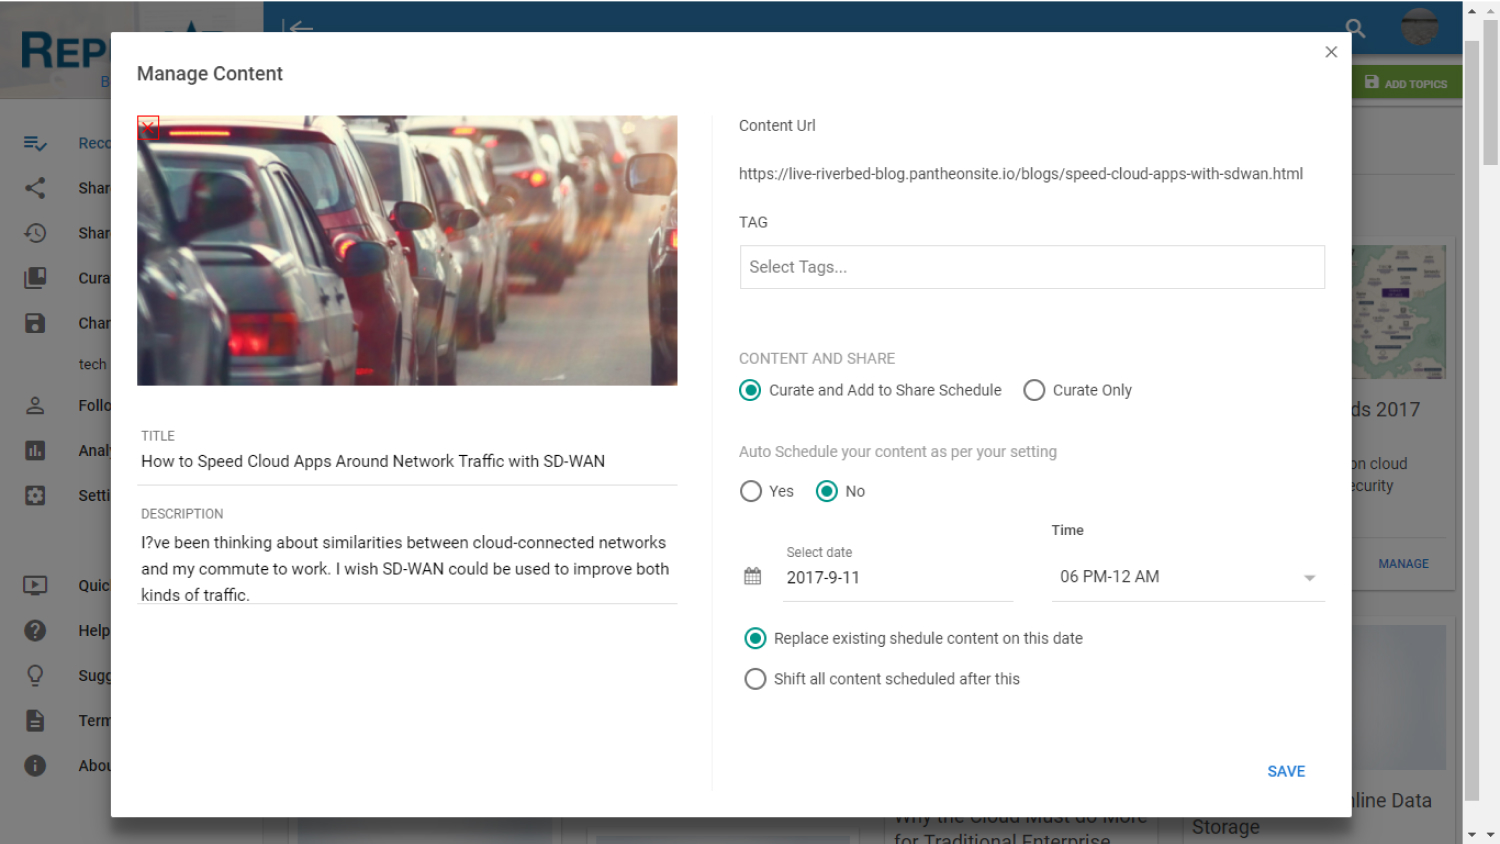Collapse sidebar with back arrow icon
This screenshot has height=844, width=1500.
point(297,28)
